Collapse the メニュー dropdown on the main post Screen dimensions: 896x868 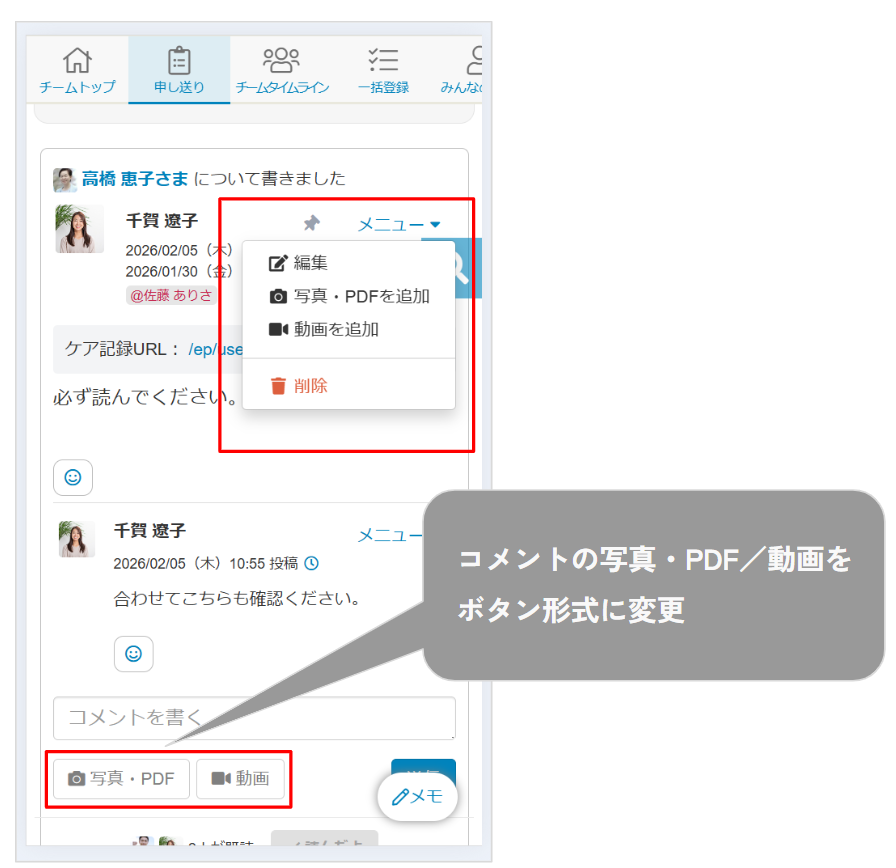pos(398,225)
